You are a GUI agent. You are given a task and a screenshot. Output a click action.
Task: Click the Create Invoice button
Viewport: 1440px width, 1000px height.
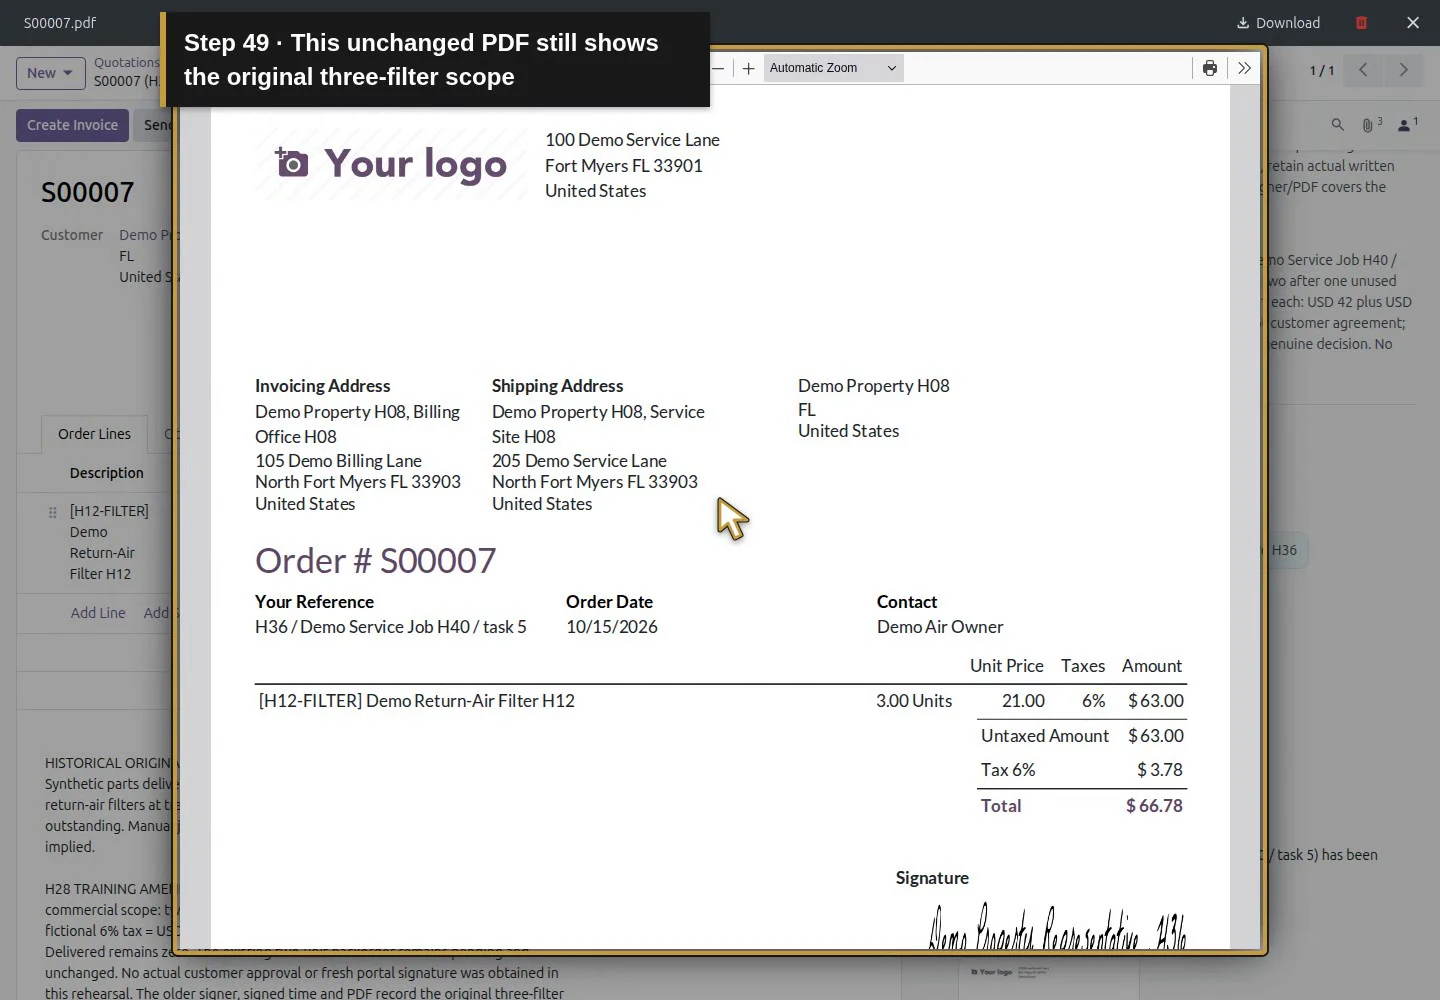pos(72,125)
